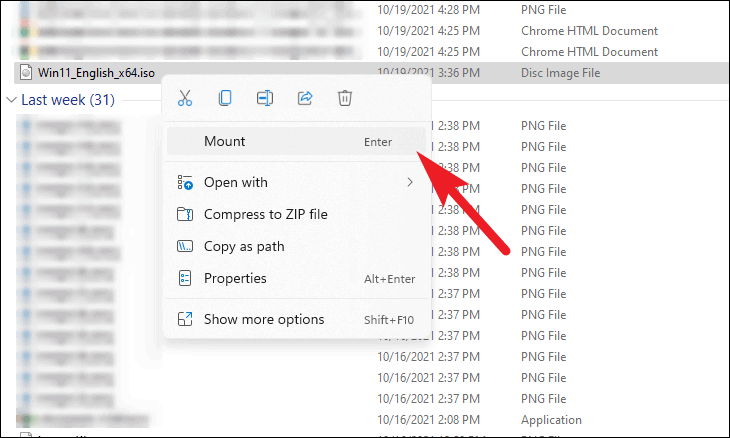Click the Copy icon in context menu
Screen dimensions: 730x438
(225, 98)
